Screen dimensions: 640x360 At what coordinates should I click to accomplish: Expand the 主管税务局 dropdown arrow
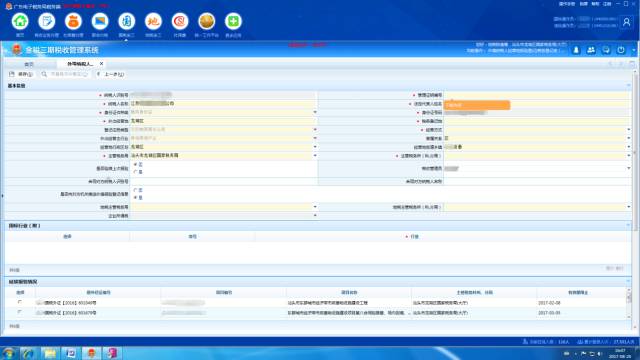(315, 156)
